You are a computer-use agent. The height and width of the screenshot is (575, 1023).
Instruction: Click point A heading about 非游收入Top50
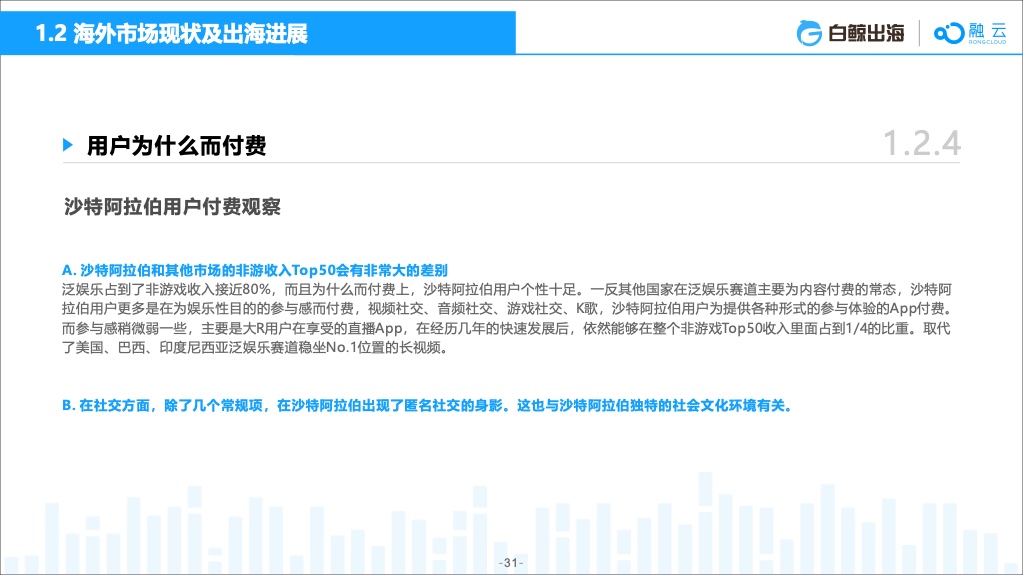tap(255, 270)
